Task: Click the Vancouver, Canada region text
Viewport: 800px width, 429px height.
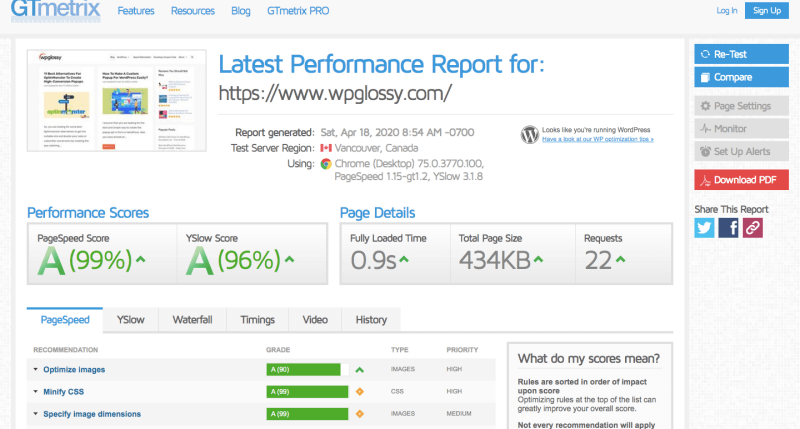Action: tap(377, 148)
